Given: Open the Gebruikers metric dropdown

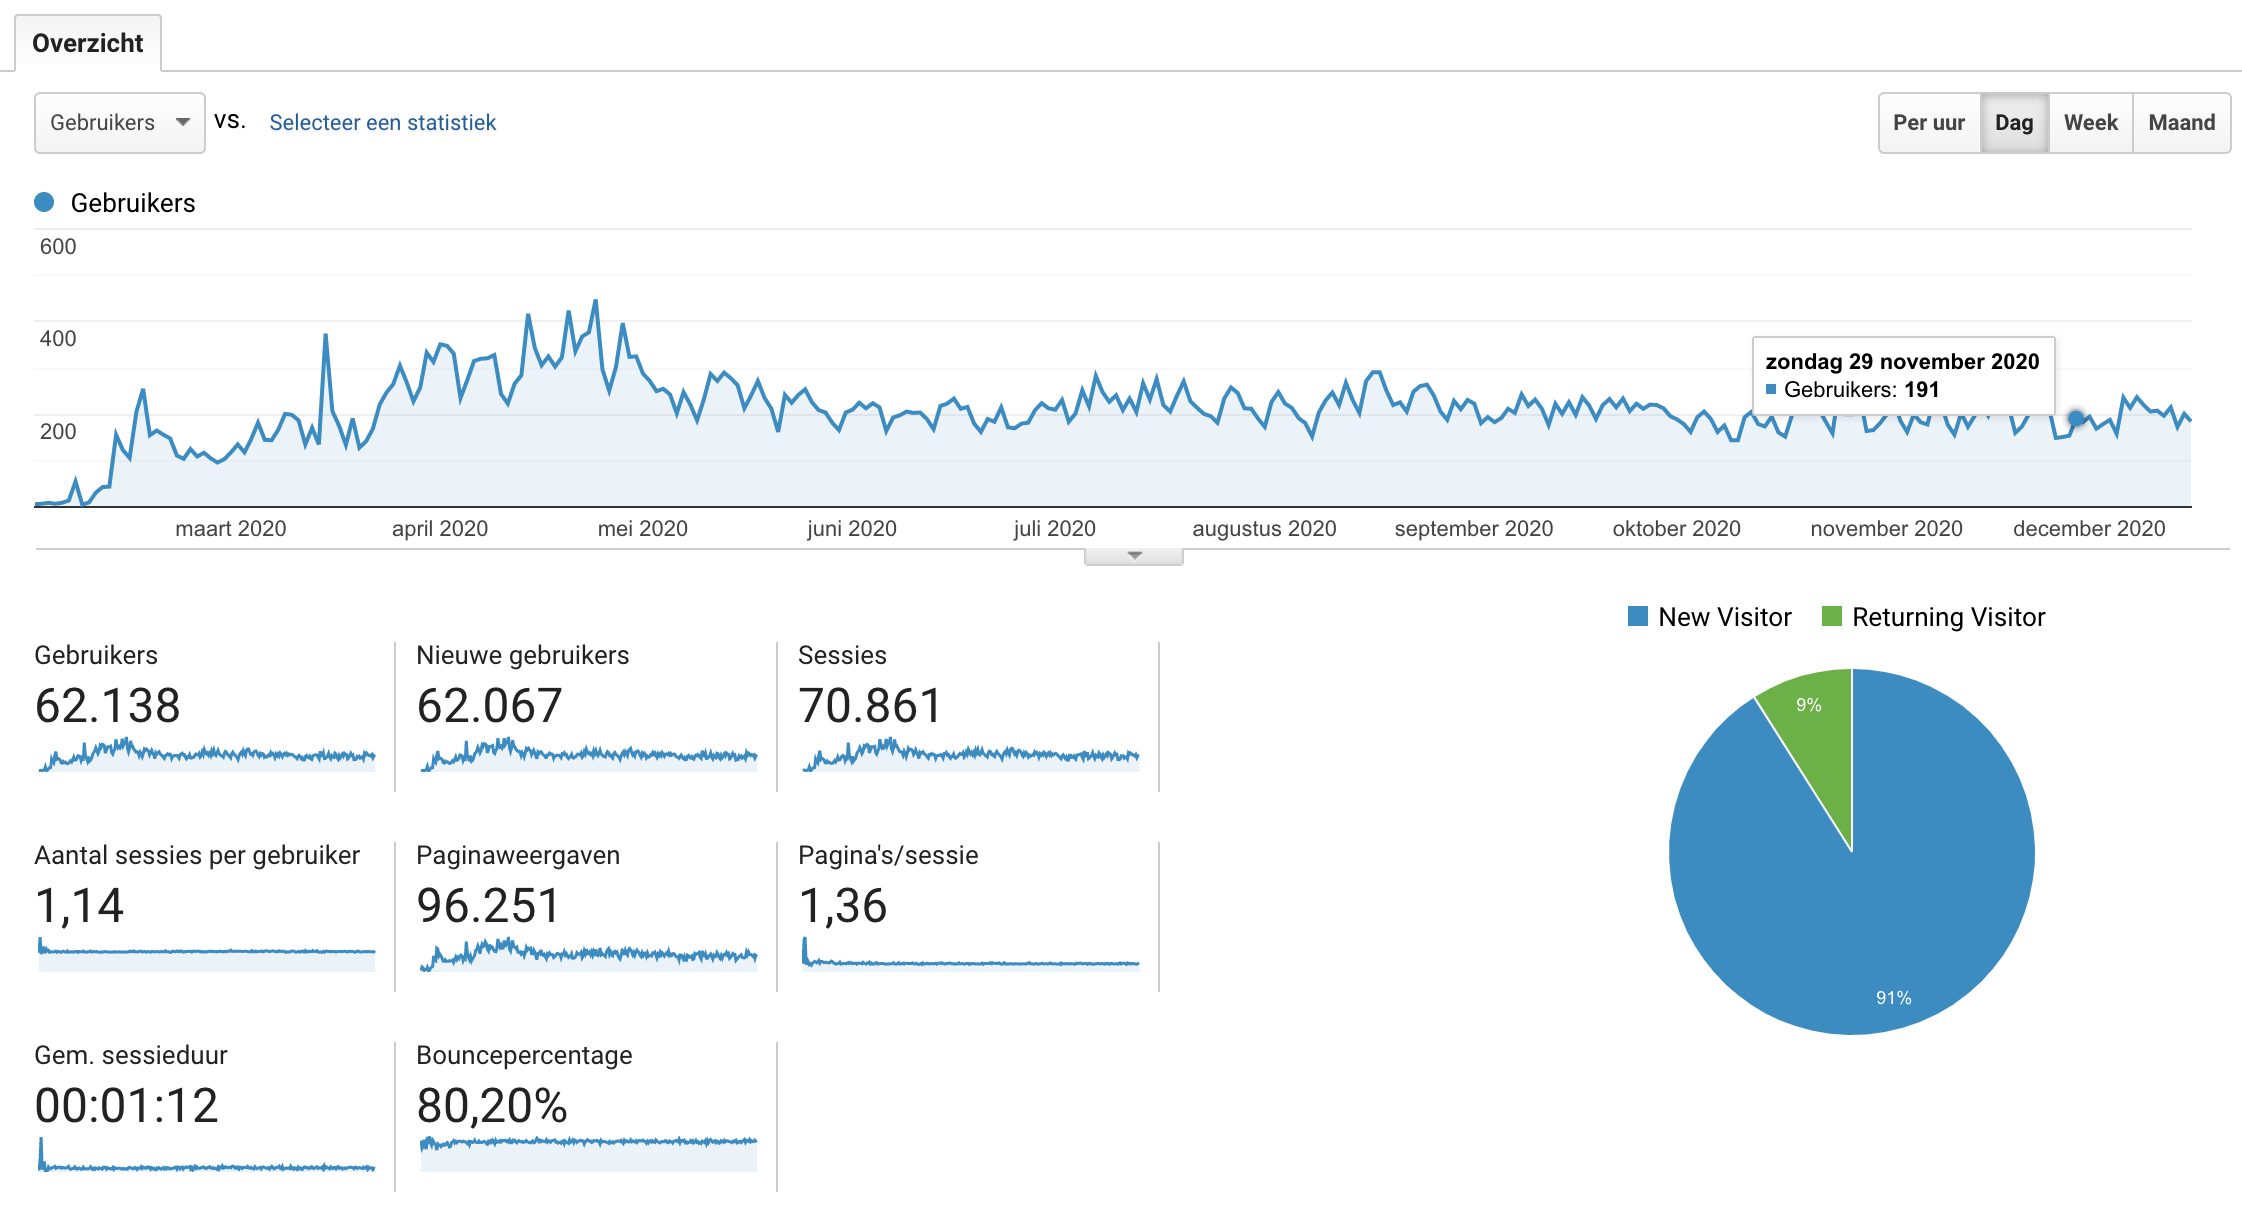Looking at the screenshot, I should [120, 123].
